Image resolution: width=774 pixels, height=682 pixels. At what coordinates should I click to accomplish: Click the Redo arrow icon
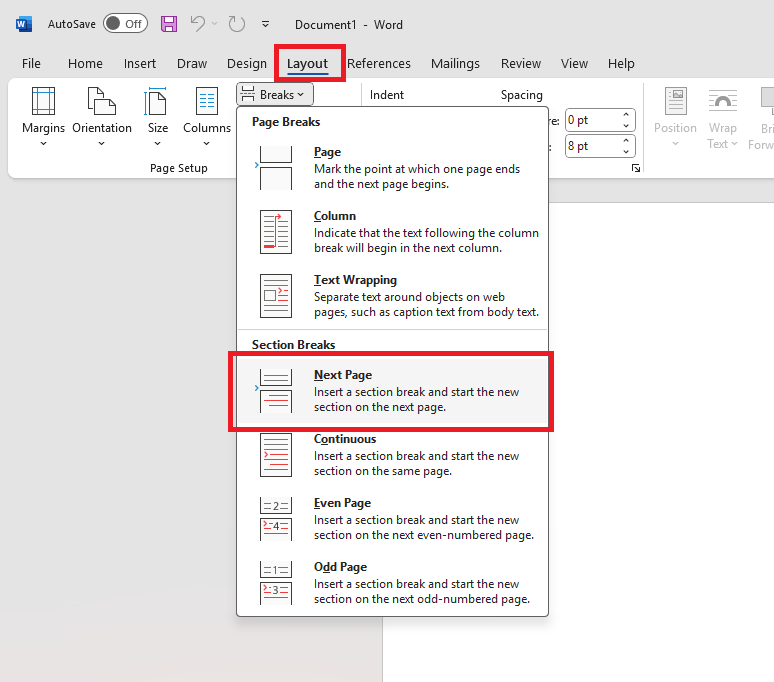pos(236,23)
